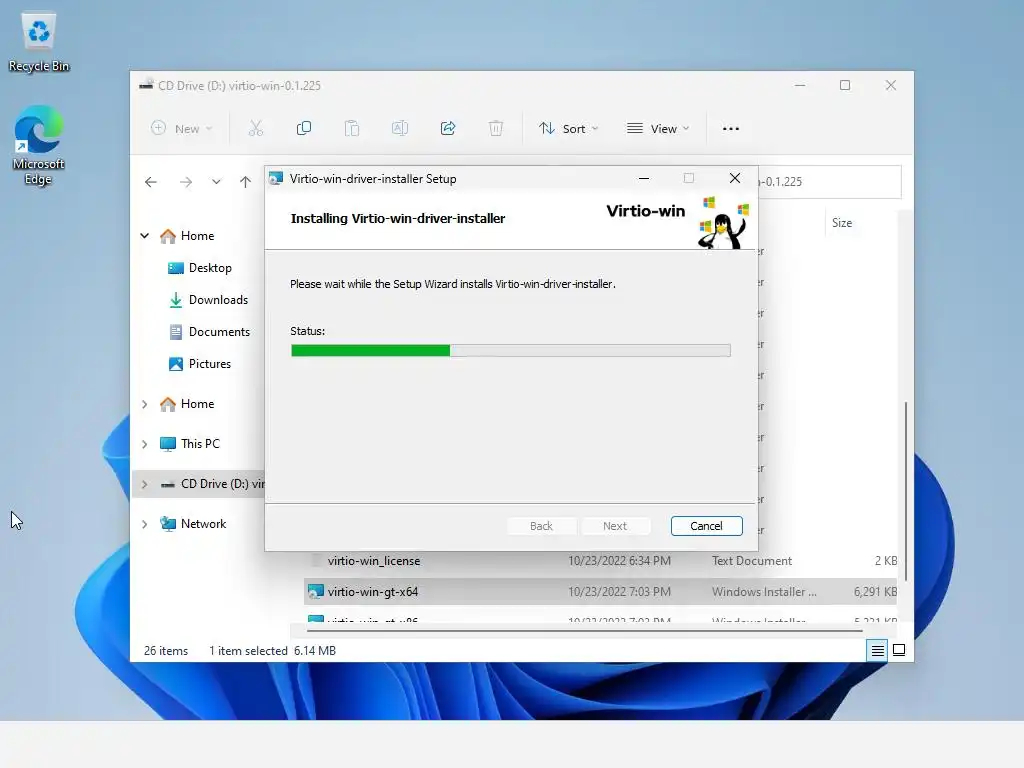Go forward with the right arrow in Explorer

point(186,182)
